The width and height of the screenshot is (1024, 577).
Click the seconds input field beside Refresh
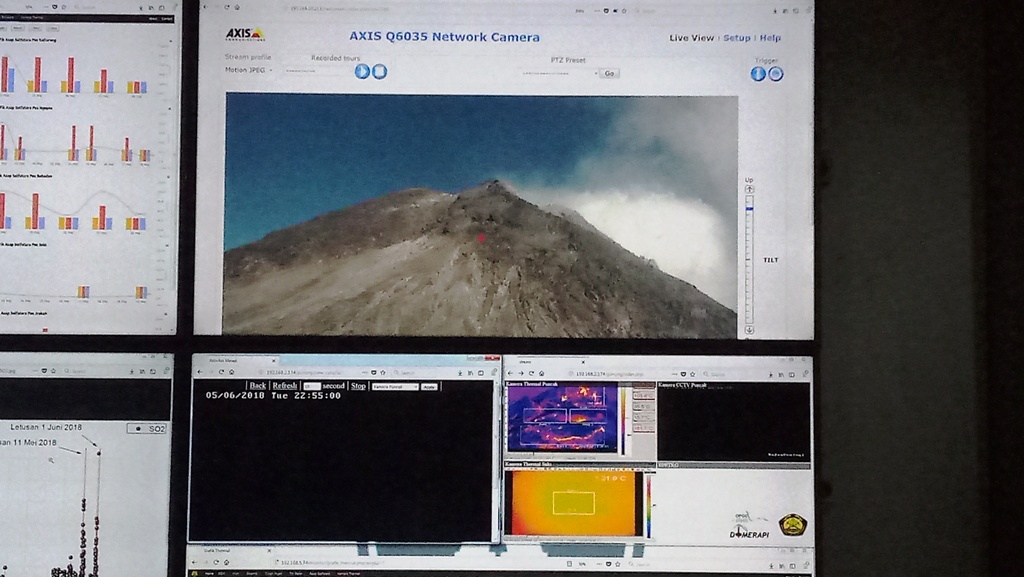(x=313, y=386)
